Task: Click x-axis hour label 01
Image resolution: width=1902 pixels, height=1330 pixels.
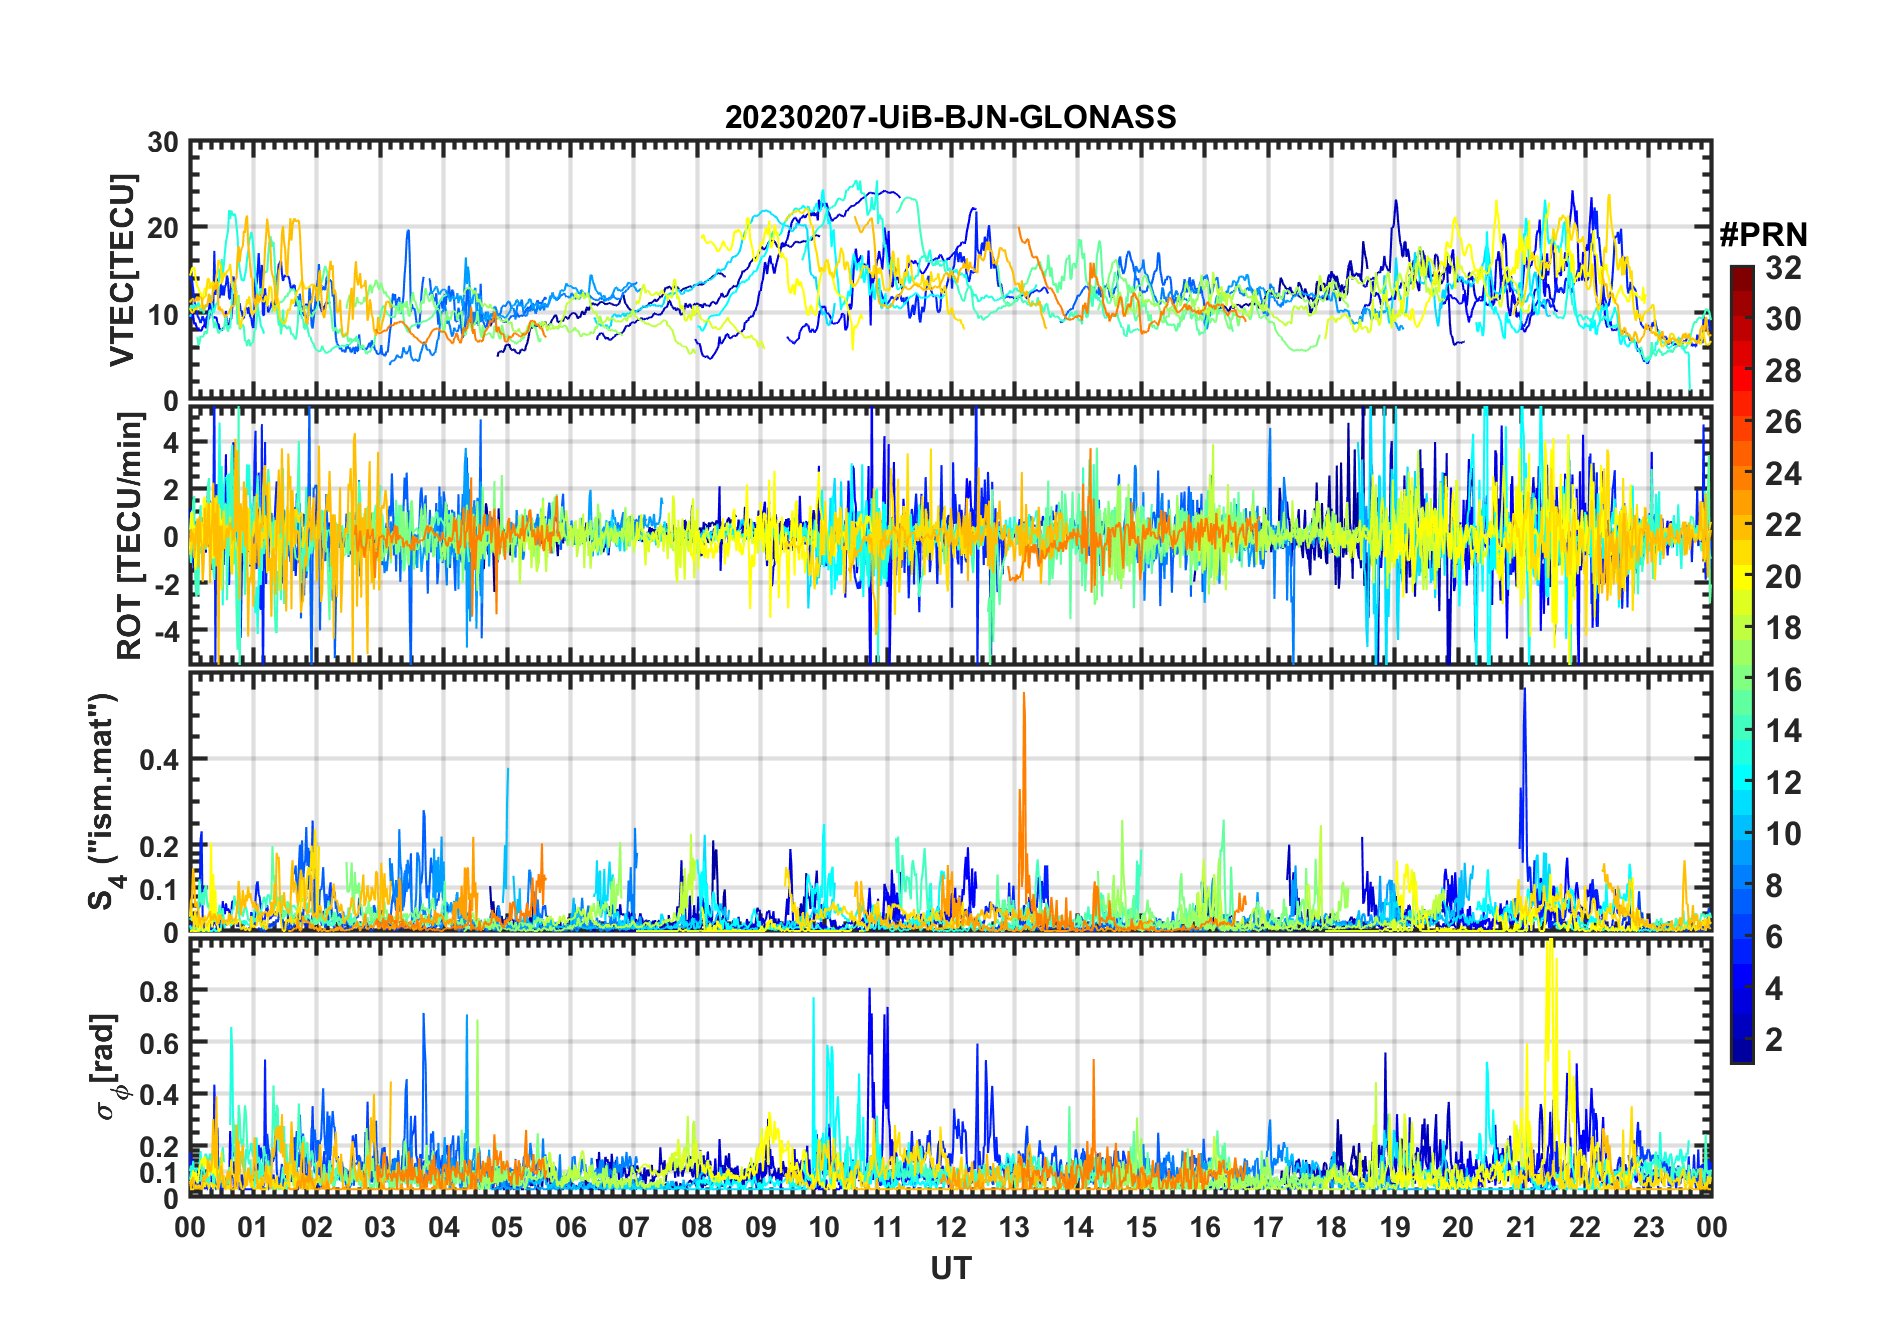Action: click(x=253, y=1227)
